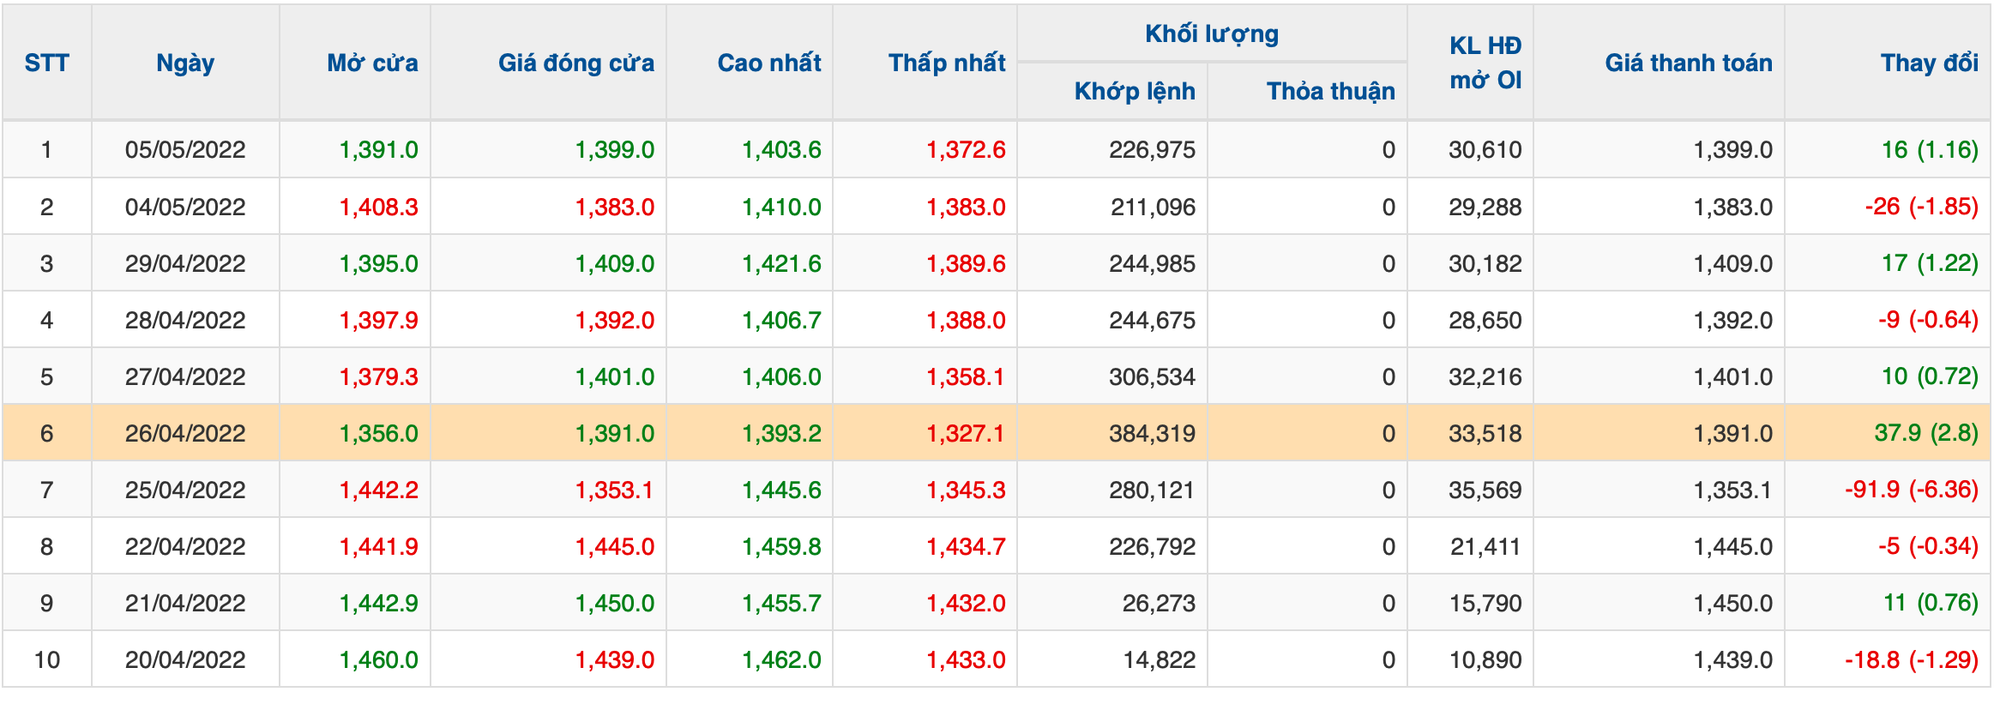Click the open interest value 30,610

pyautogui.click(x=1485, y=150)
